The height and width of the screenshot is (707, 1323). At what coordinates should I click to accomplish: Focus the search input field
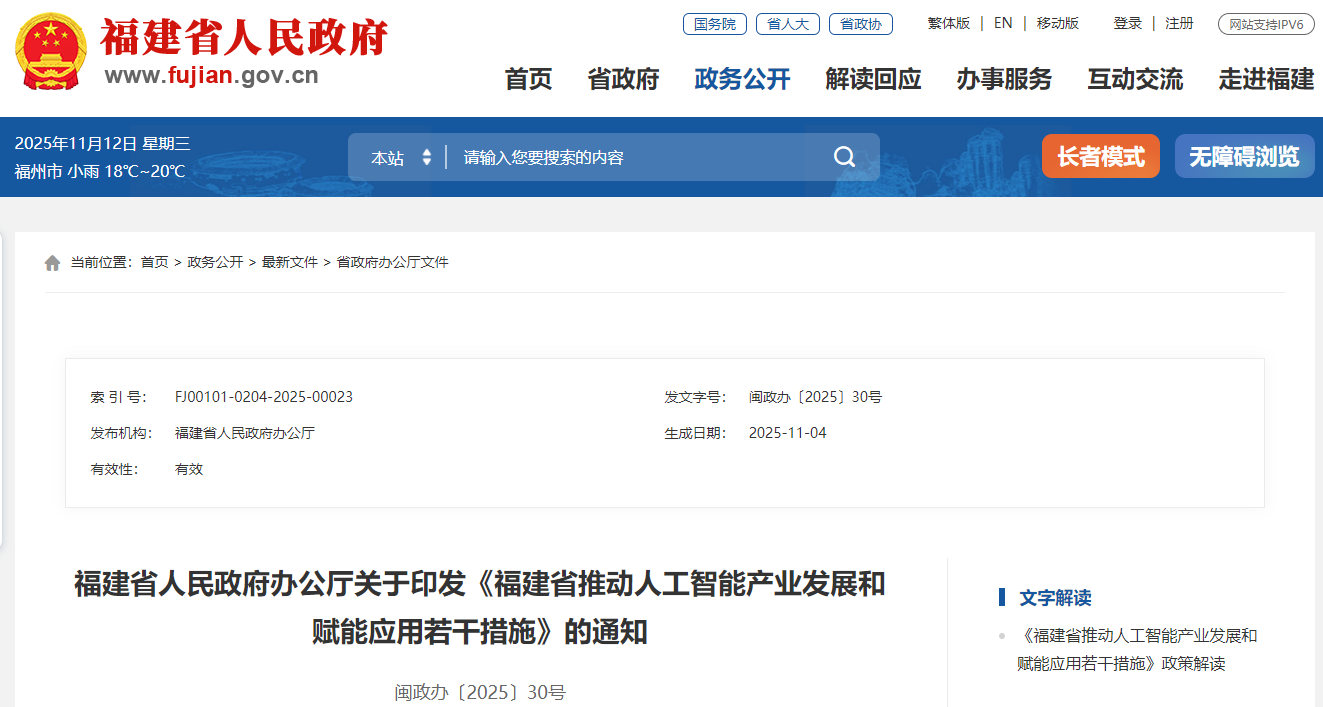pos(630,158)
